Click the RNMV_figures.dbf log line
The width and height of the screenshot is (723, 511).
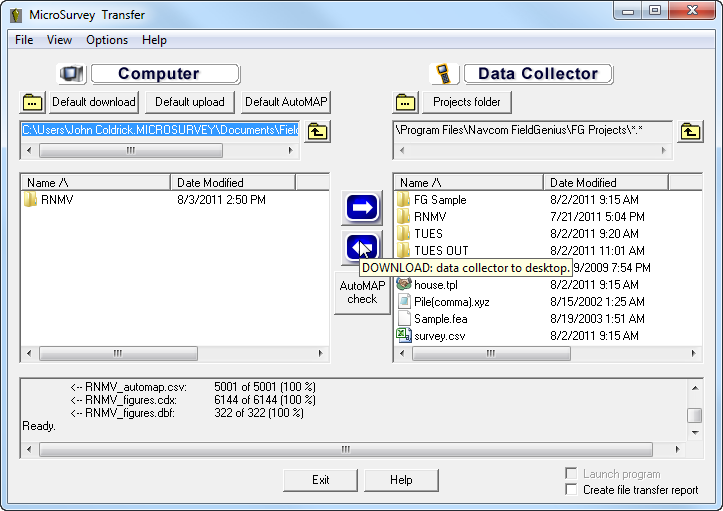coord(187,413)
